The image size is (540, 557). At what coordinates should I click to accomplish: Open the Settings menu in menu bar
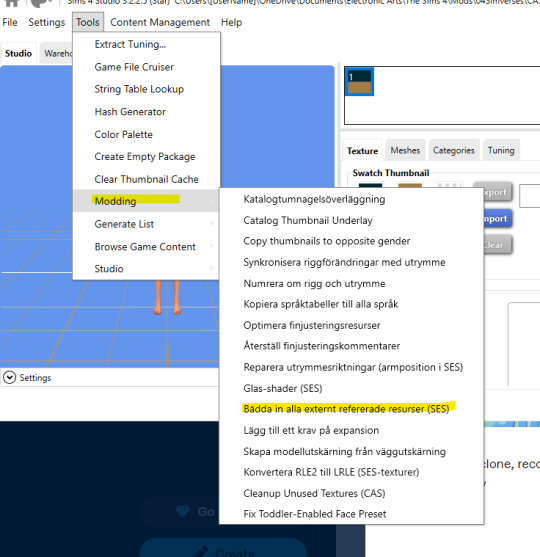[x=47, y=22]
